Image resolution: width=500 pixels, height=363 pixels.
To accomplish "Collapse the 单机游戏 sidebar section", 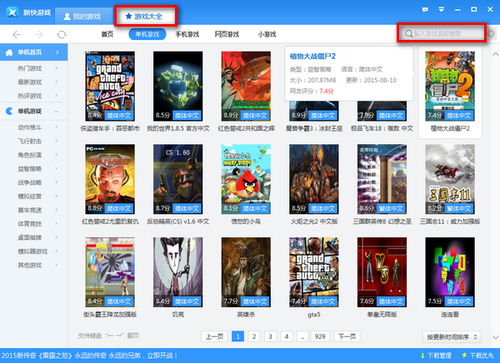I will click(x=56, y=111).
